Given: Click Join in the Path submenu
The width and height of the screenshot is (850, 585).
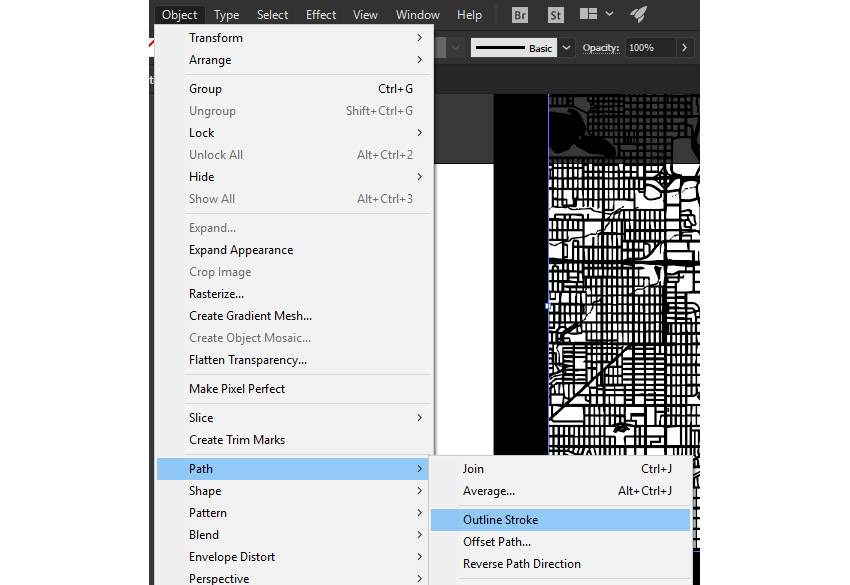Looking at the screenshot, I should [x=473, y=469].
